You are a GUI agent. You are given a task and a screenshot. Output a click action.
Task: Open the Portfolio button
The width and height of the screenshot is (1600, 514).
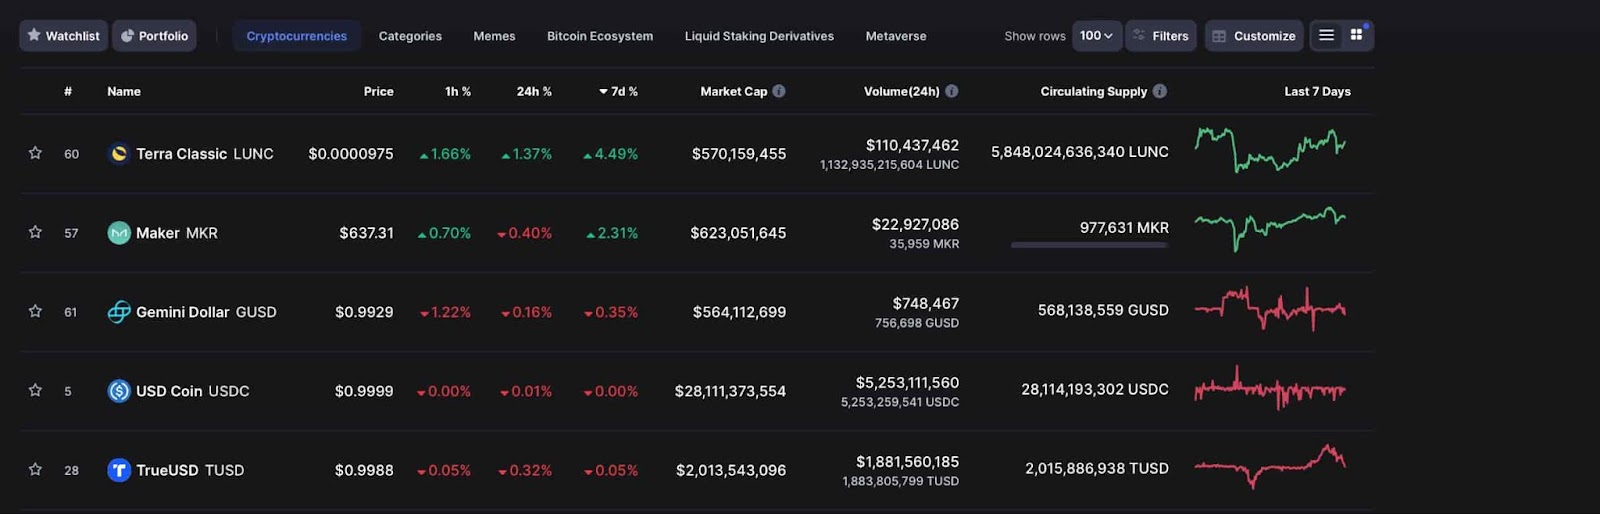(154, 35)
